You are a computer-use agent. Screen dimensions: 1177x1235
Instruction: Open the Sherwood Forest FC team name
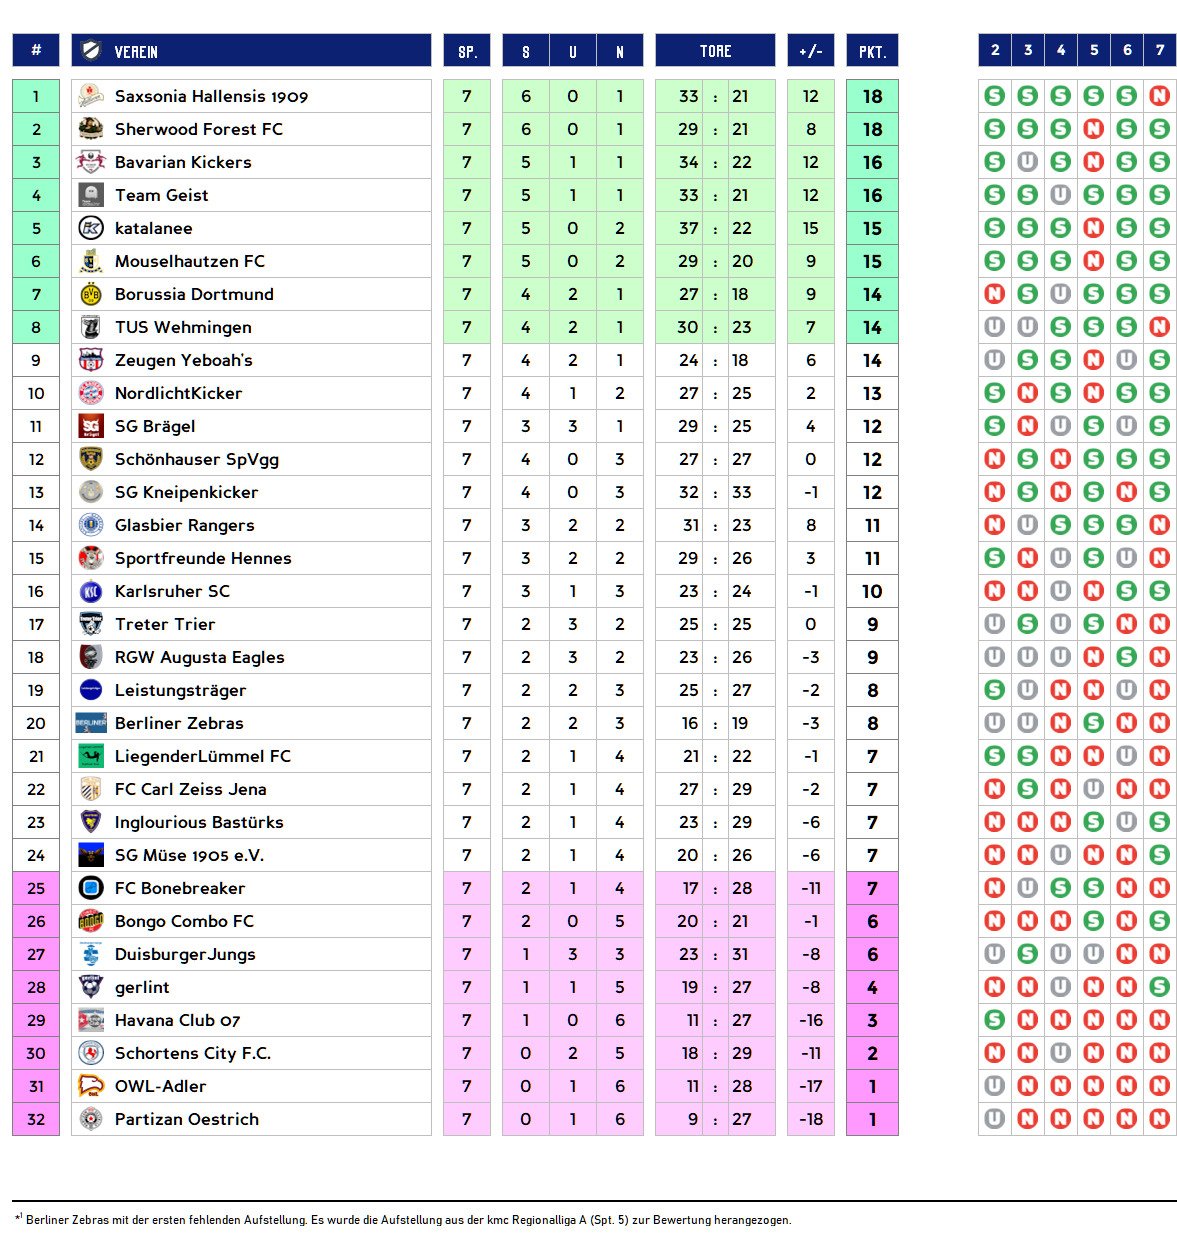click(198, 129)
